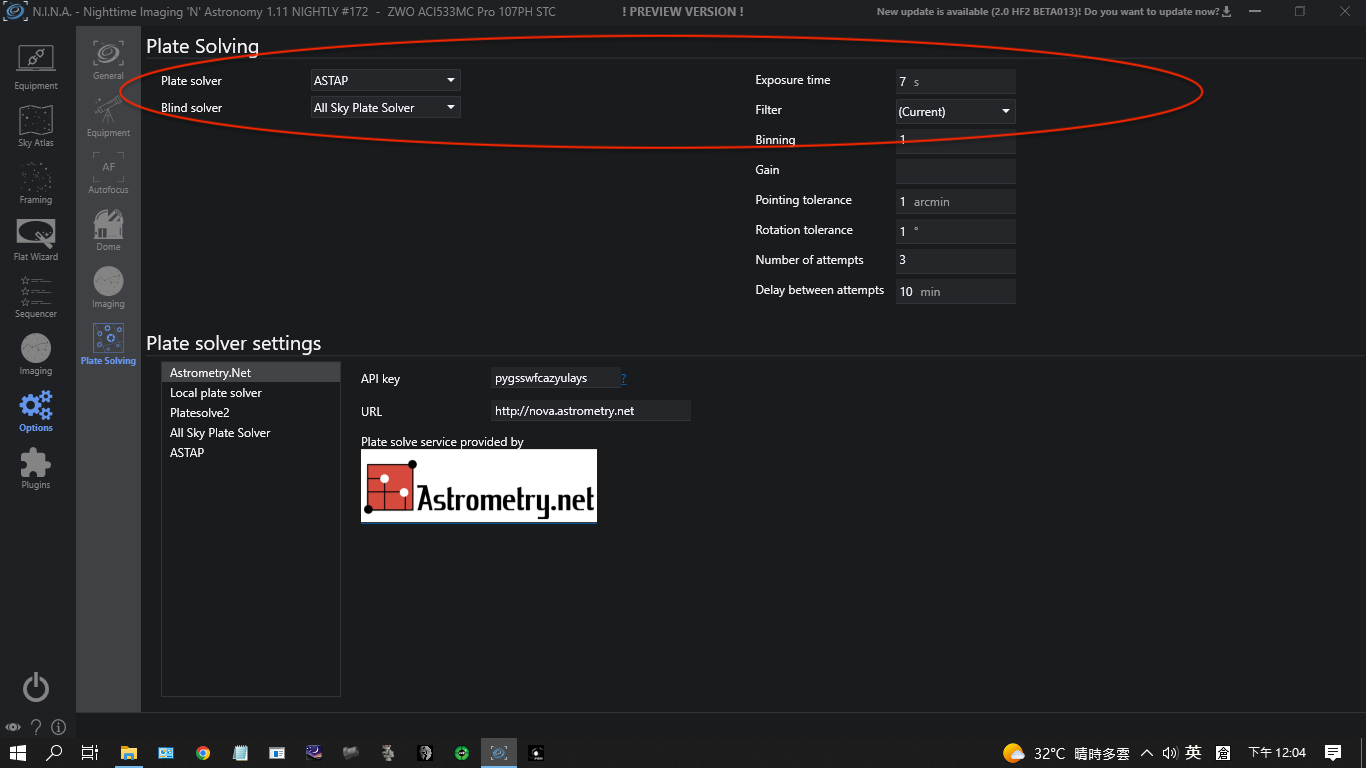
Task: Click the Number of attempts field
Action: point(956,261)
